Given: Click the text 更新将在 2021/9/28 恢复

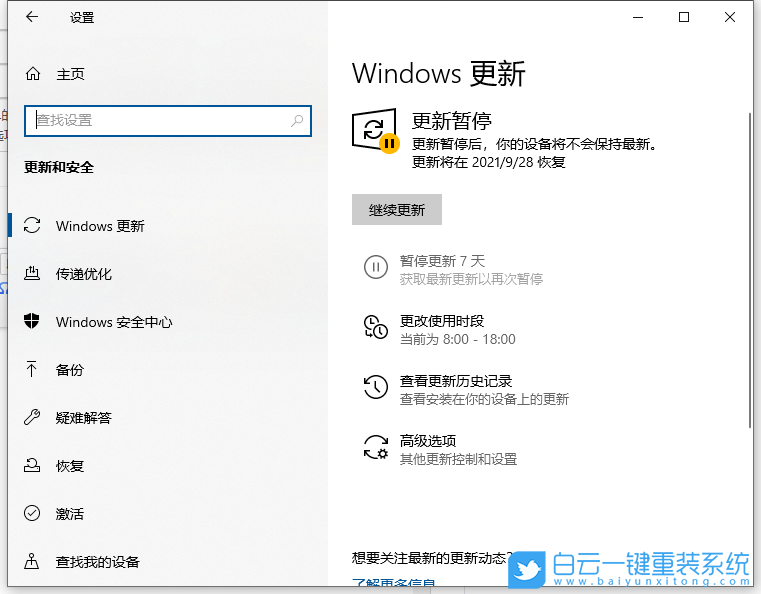Looking at the screenshot, I should pos(489,162).
